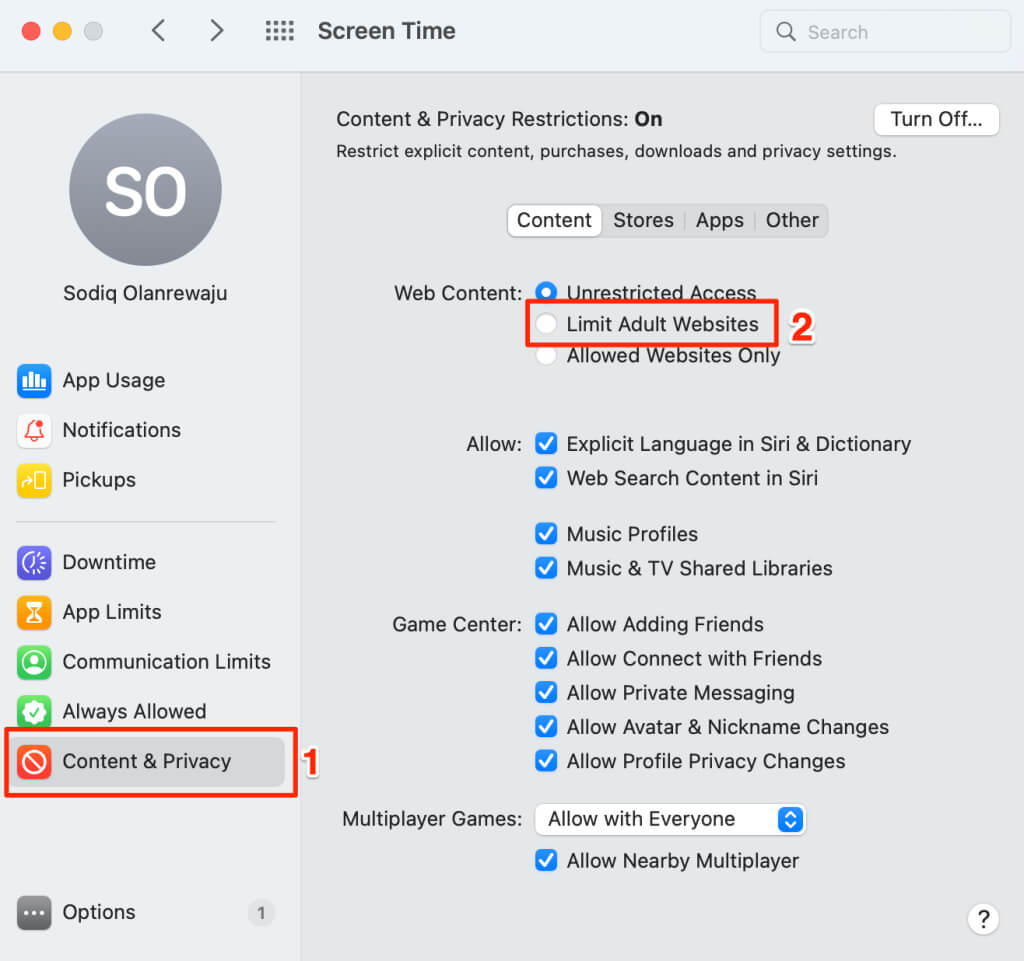
Task: Choose Allowed Websites Only option
Action: [x=546, y=356]
